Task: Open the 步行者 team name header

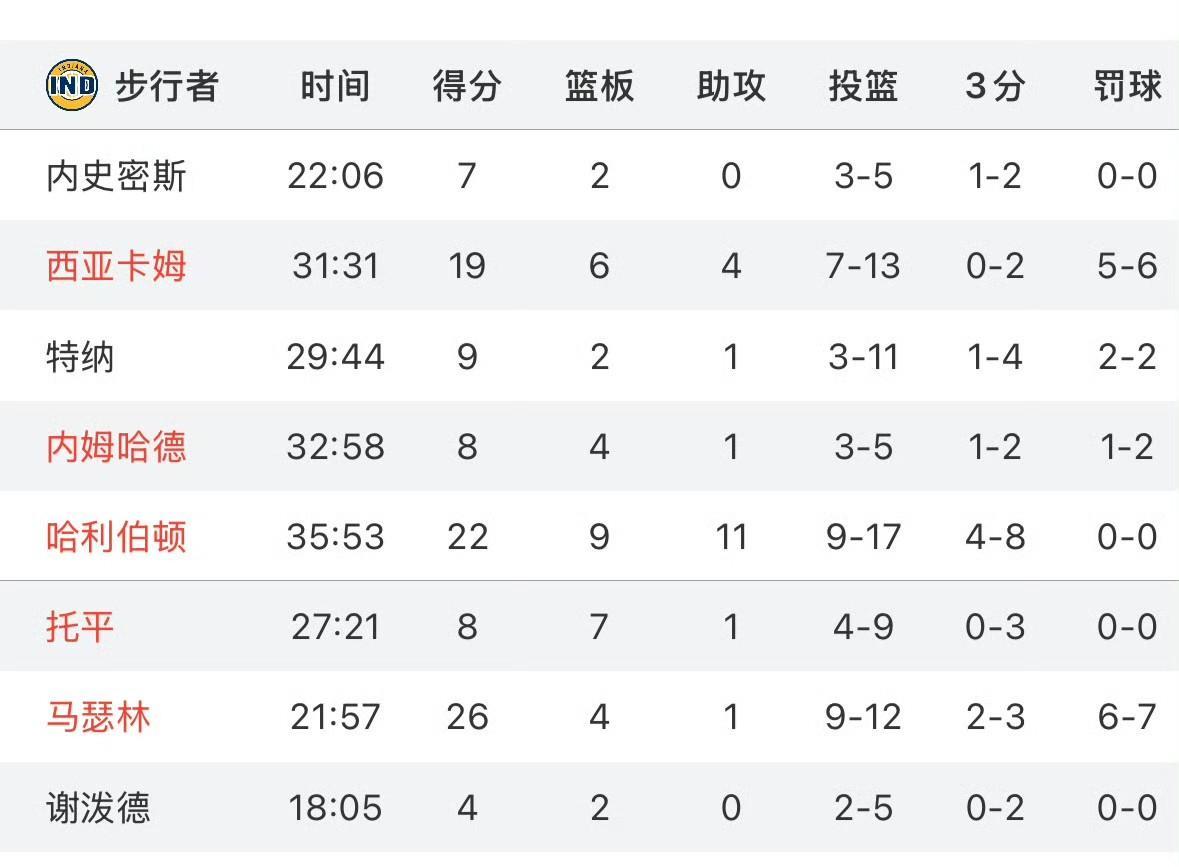Action: [x=167, y=86]
